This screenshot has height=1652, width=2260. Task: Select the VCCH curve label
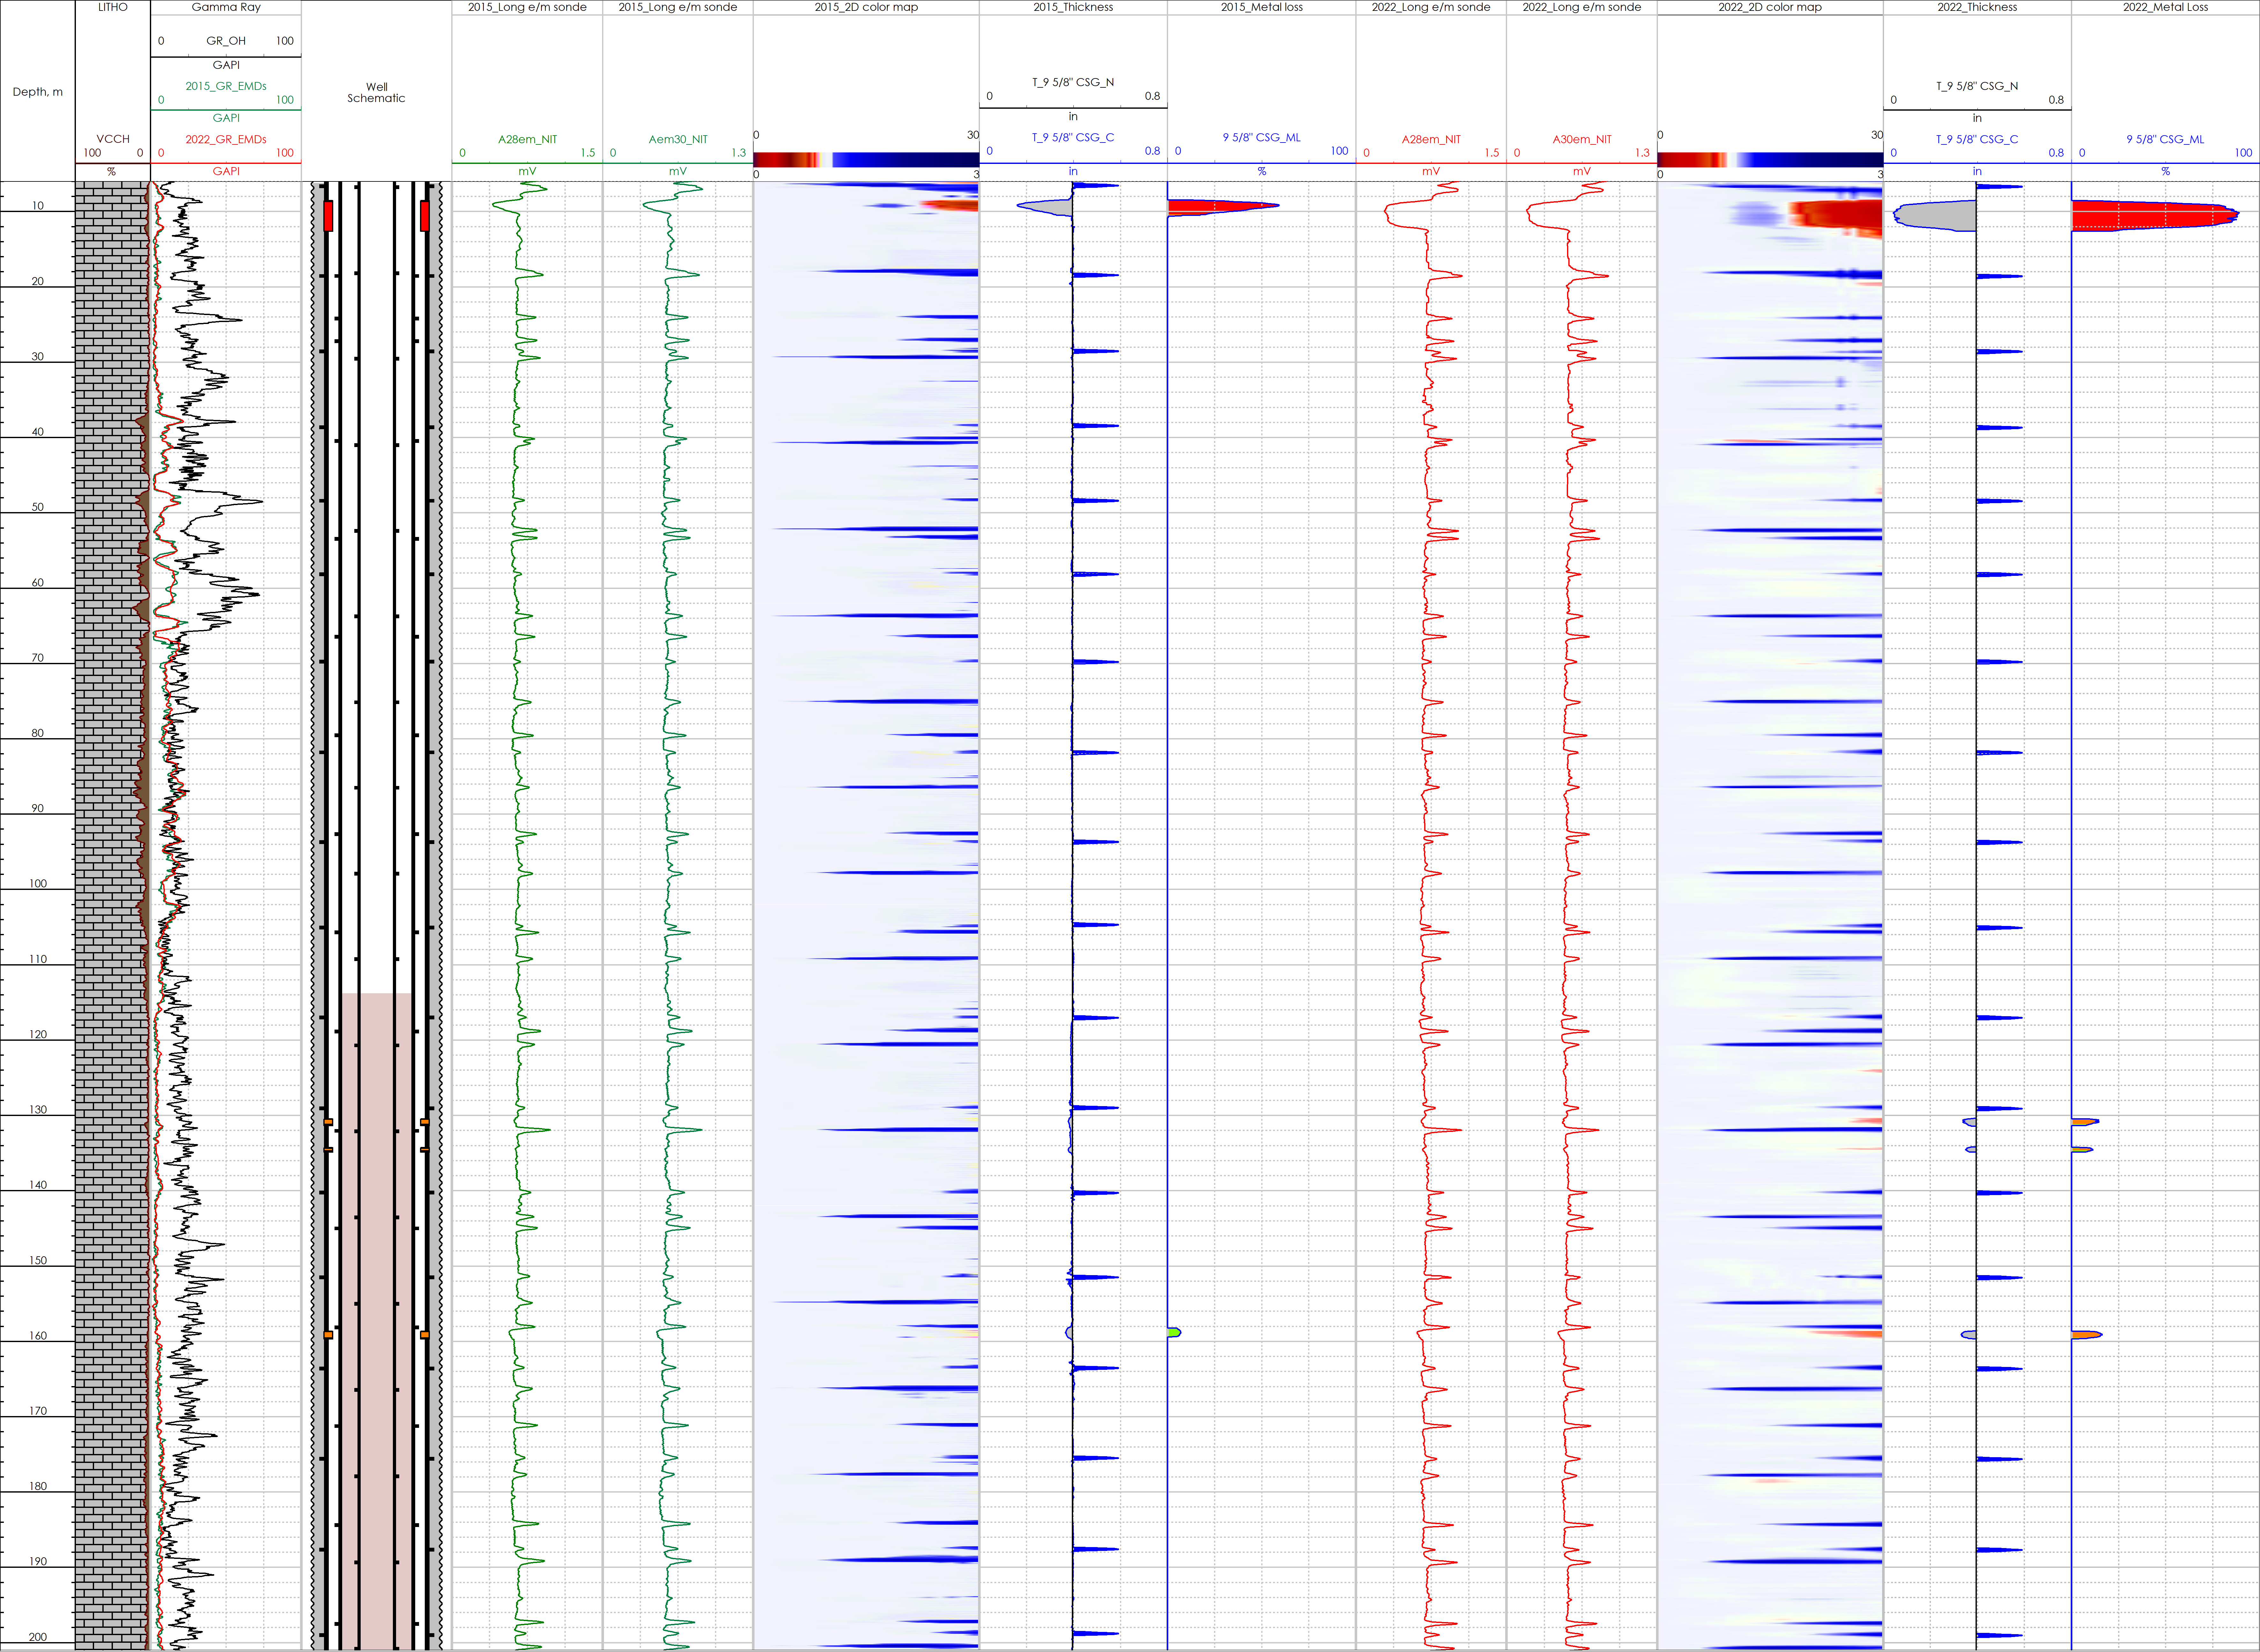point(113,139)
